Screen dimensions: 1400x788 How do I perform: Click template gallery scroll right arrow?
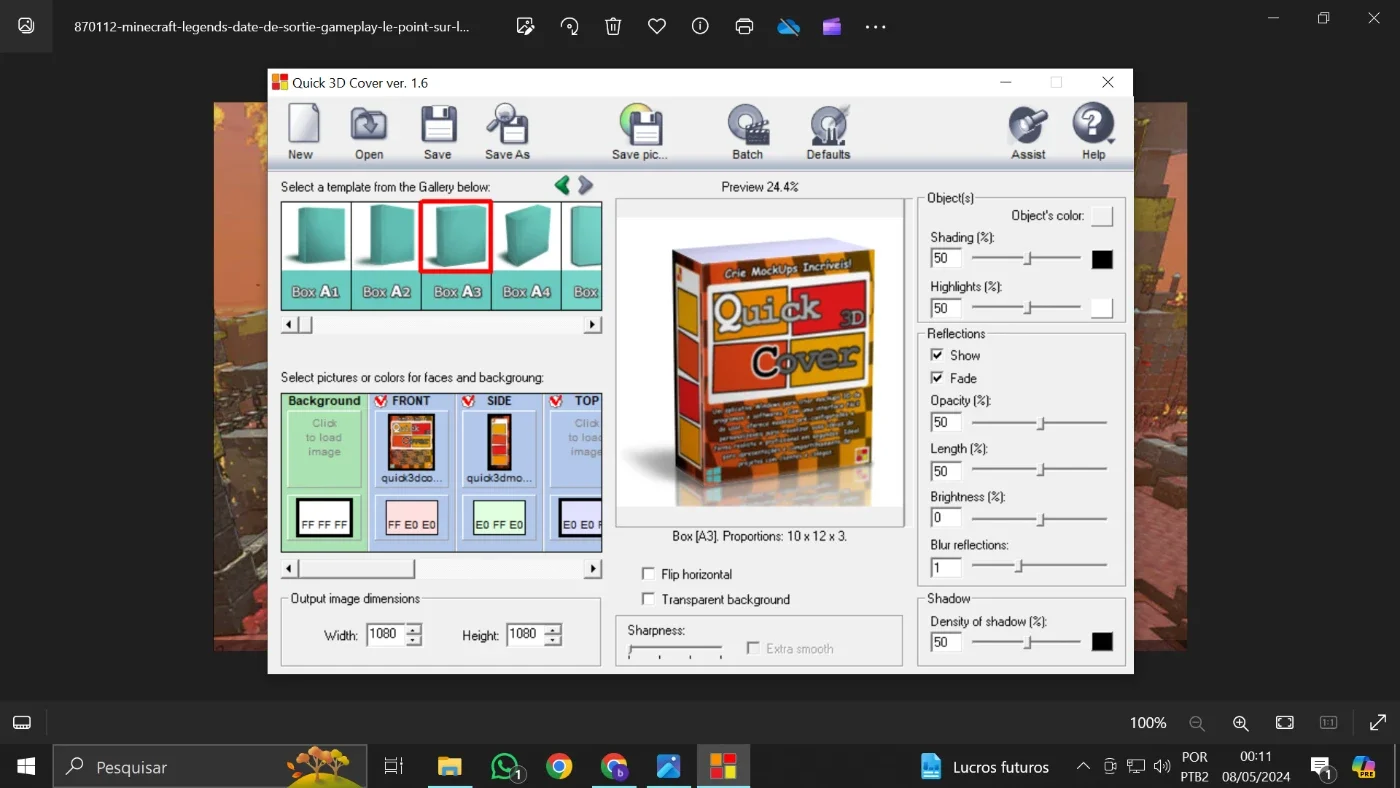coord(593,324)
